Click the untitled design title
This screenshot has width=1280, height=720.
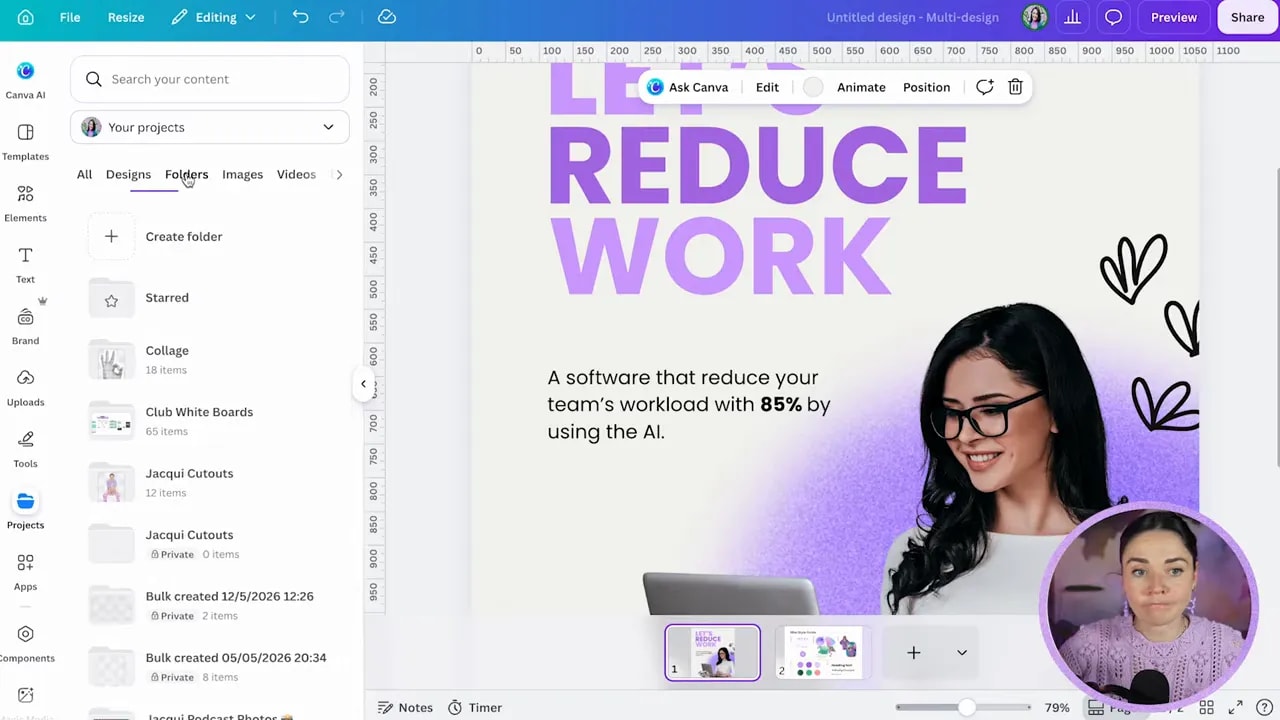coord(912,17)
